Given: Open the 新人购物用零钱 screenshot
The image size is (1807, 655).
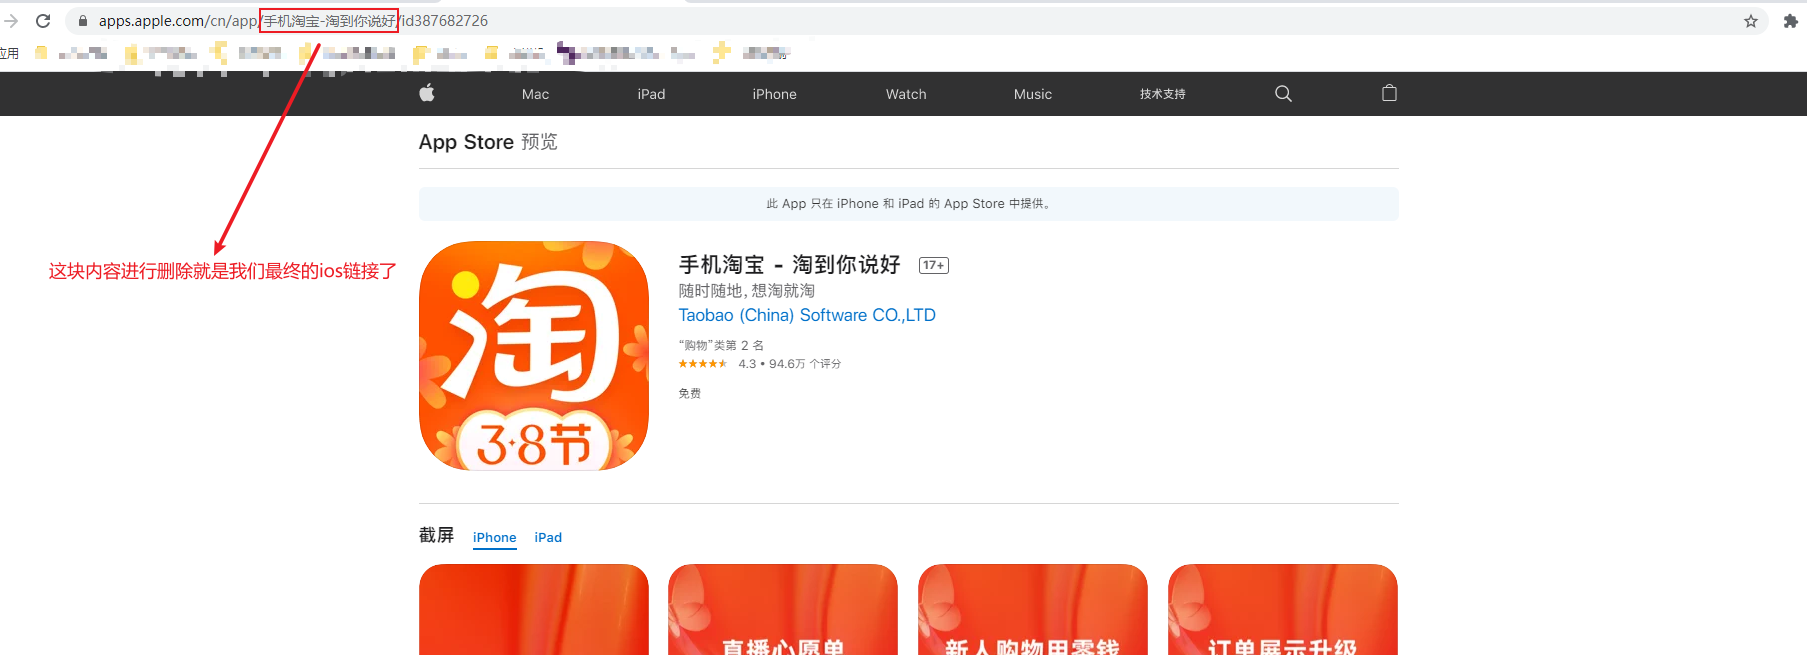Looking at the screenshot, I should coord(1033,609).
